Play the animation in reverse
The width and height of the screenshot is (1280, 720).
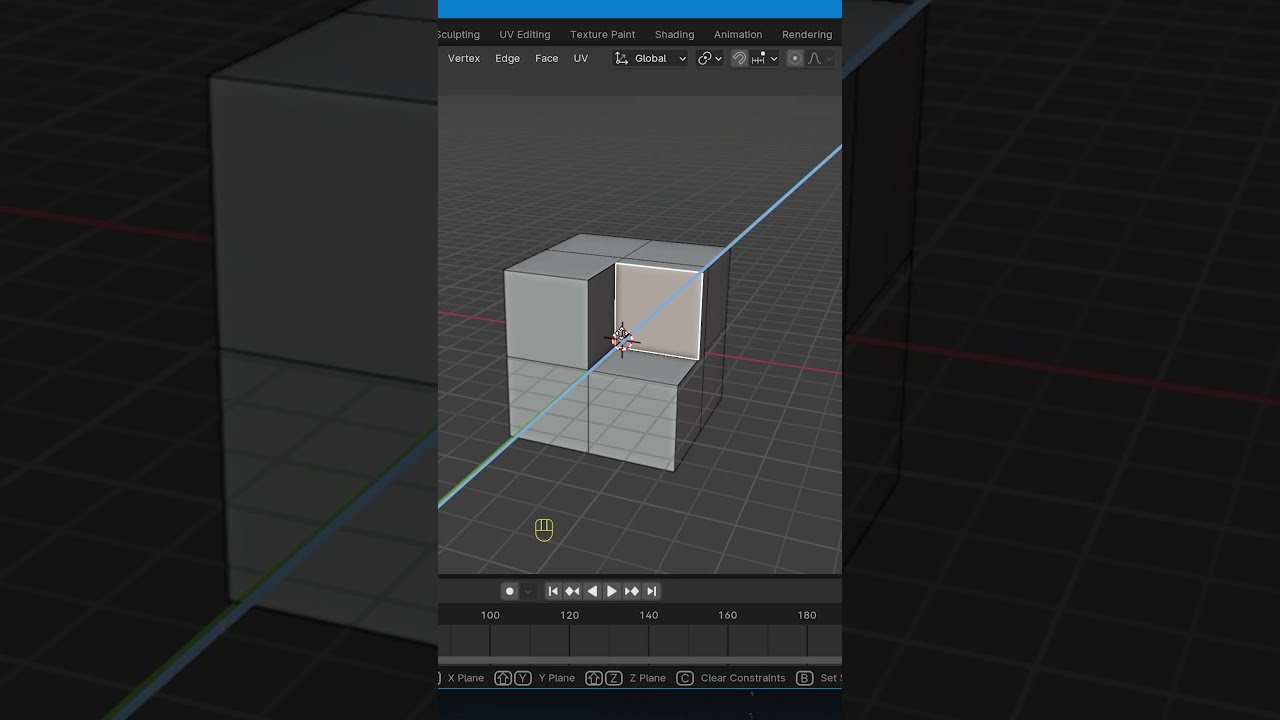click(592, 591)
